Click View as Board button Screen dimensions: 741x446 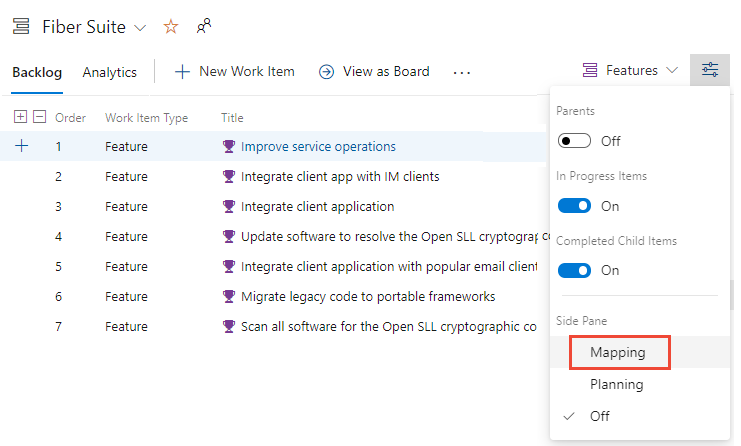[x=374, y=72]
